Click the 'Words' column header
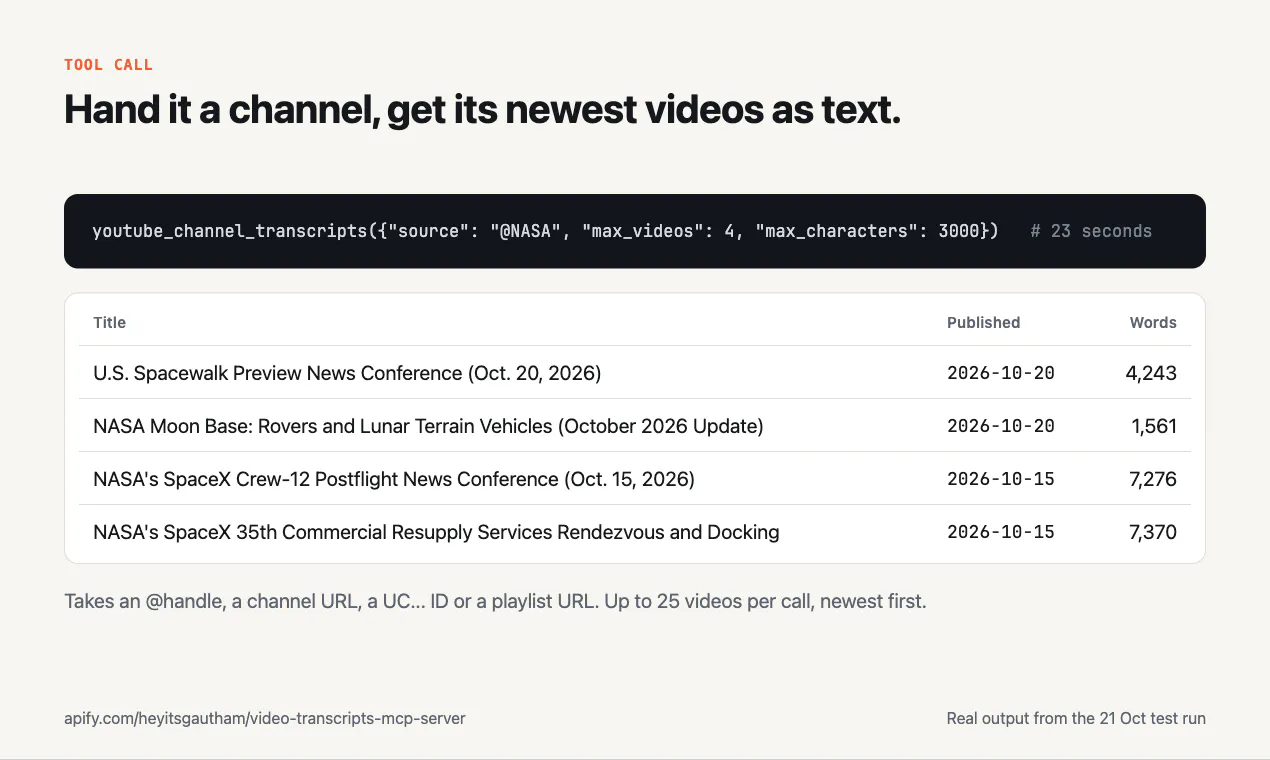Image resolution: width=1270 pixels, height=760 pixels. pos(1153,322)
